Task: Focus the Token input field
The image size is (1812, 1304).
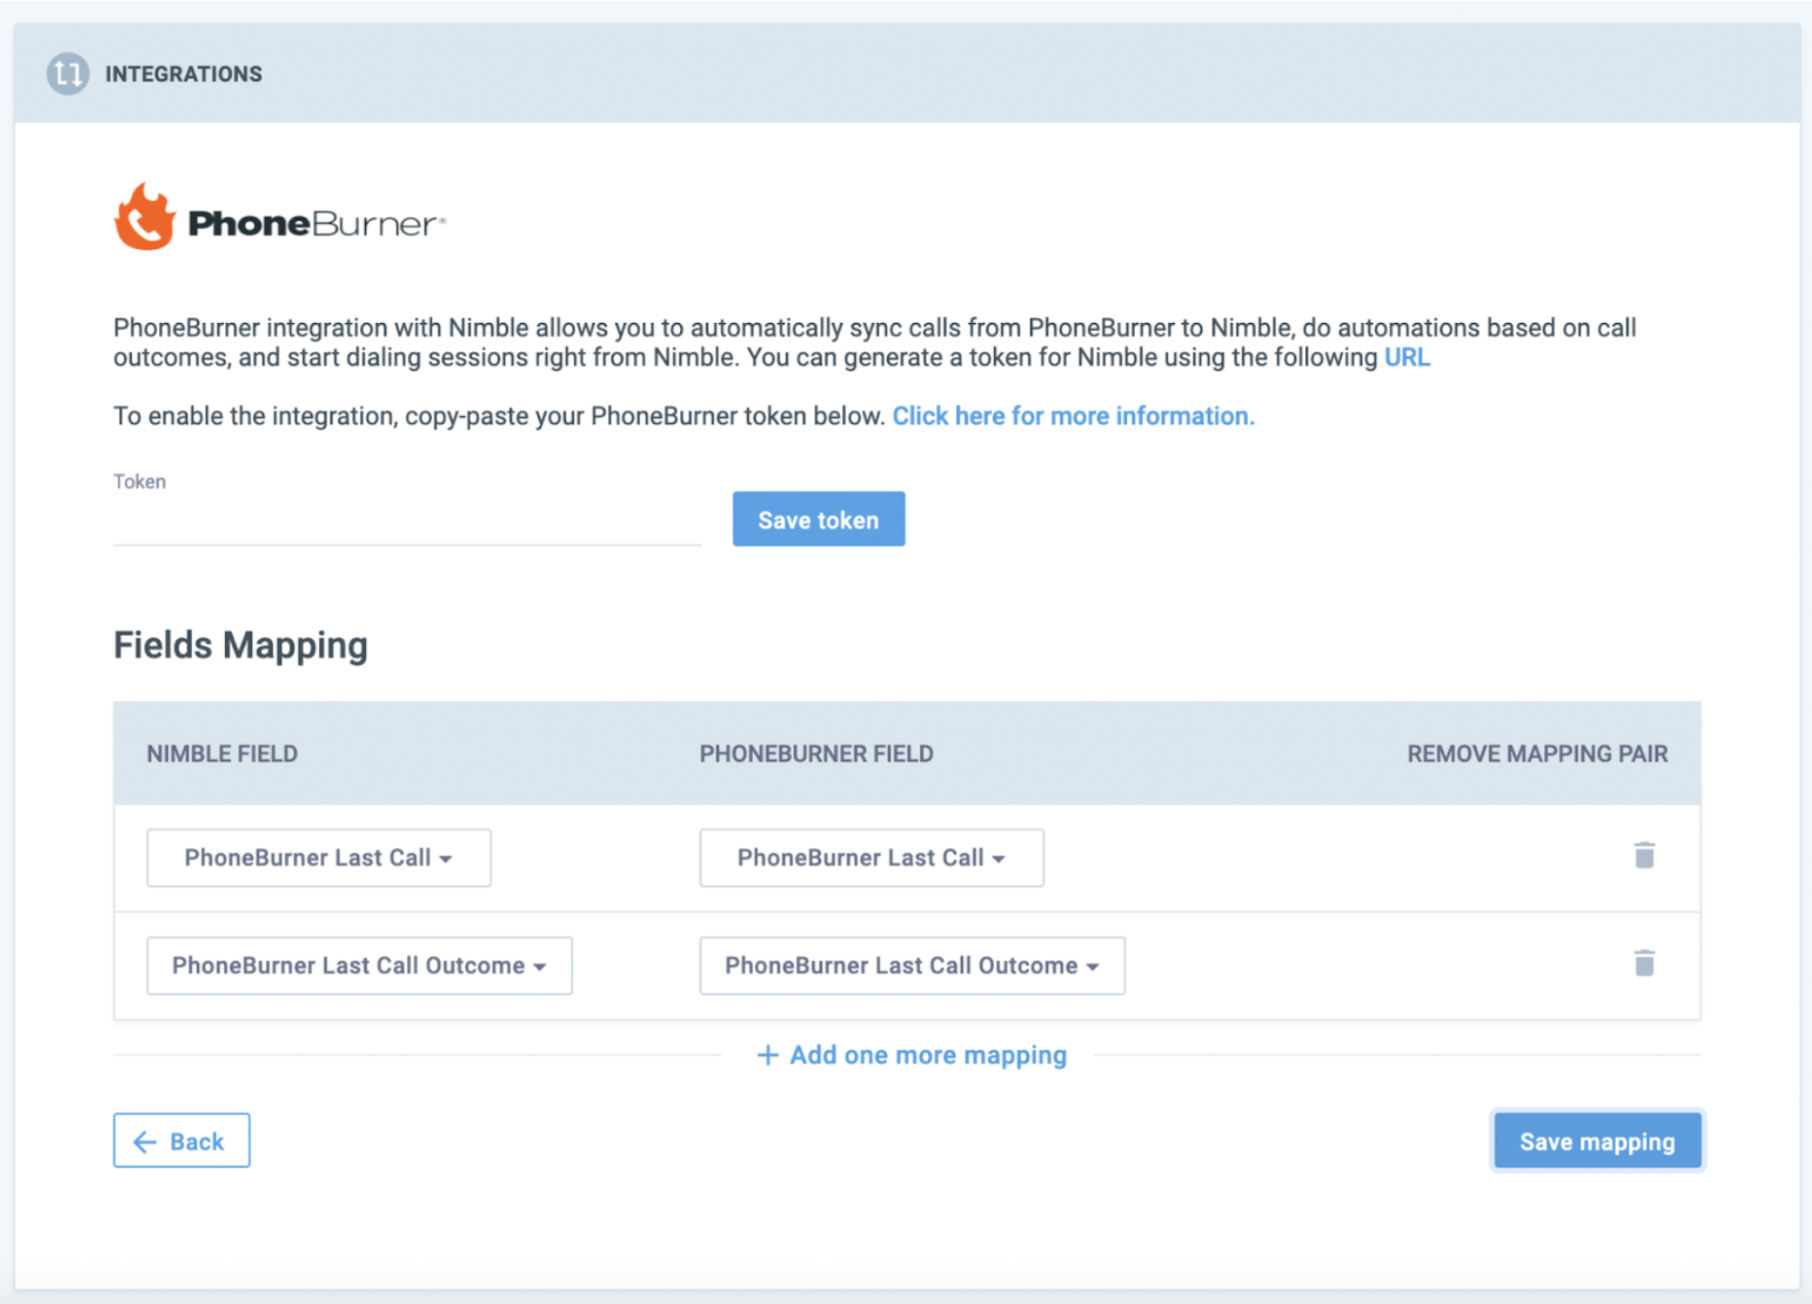Action: [406, 523]
